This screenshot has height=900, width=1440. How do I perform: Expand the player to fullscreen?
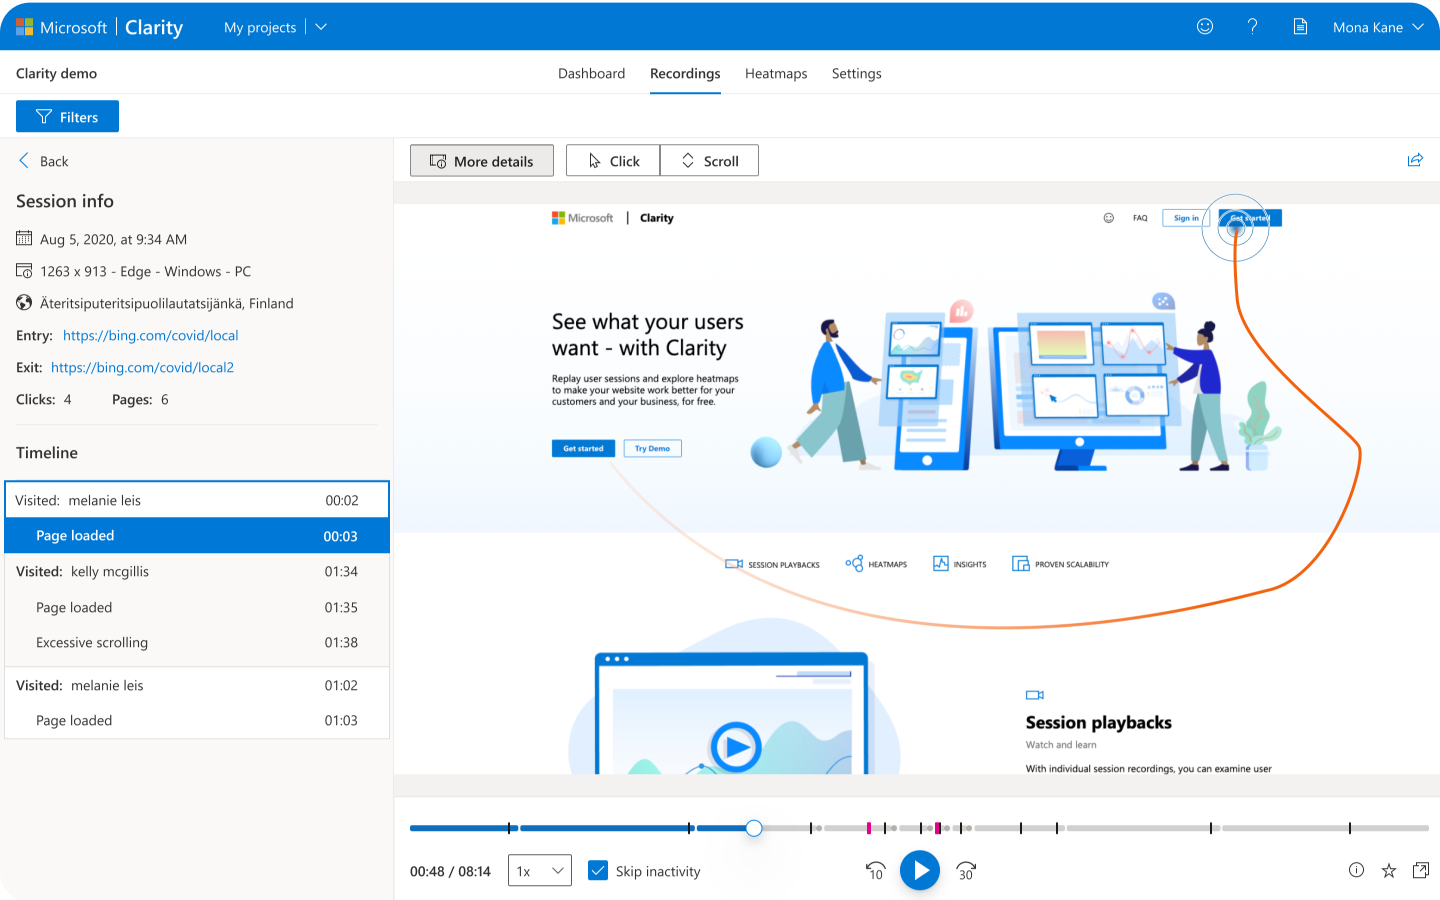[x=1420, y=870]
